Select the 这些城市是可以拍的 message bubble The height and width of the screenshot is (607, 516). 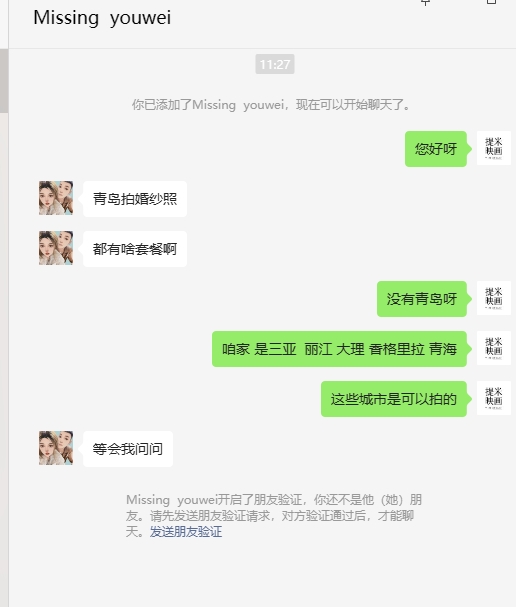coord(394,399)
